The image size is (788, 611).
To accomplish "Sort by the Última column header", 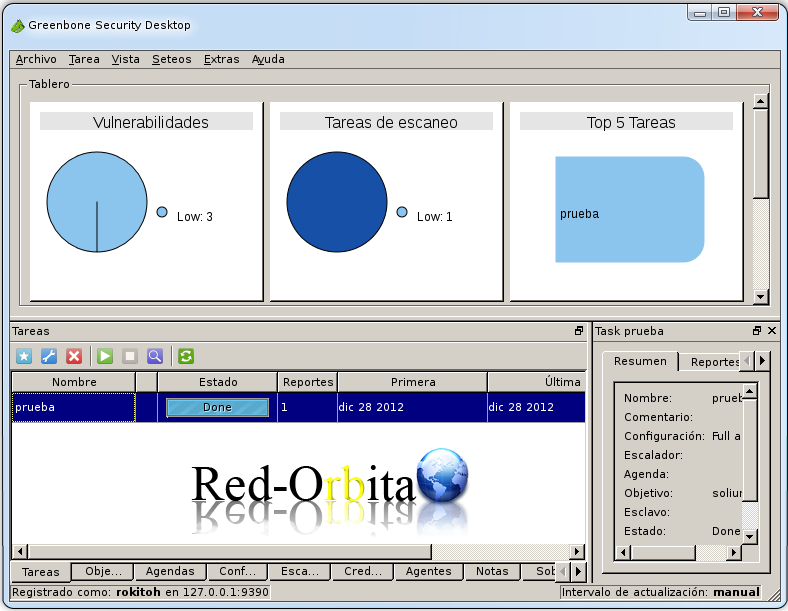I will pos(537,382).
